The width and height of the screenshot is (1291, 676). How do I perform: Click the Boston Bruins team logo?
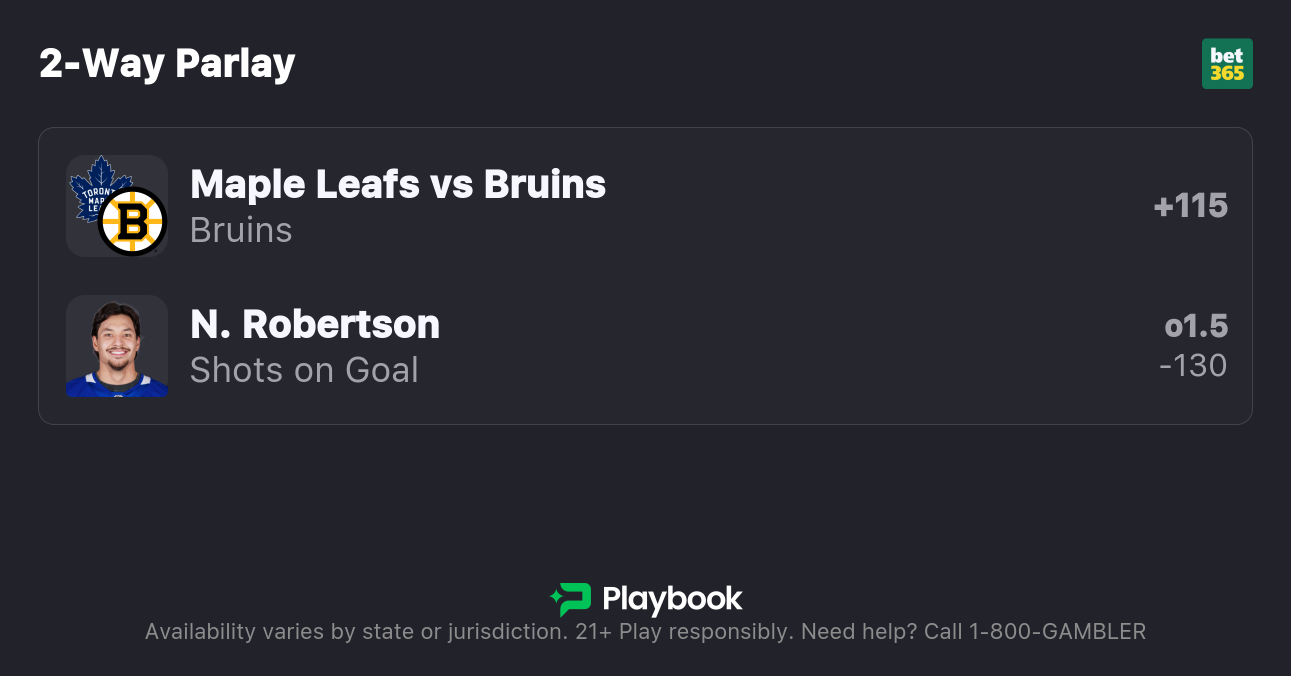(132, 221)
